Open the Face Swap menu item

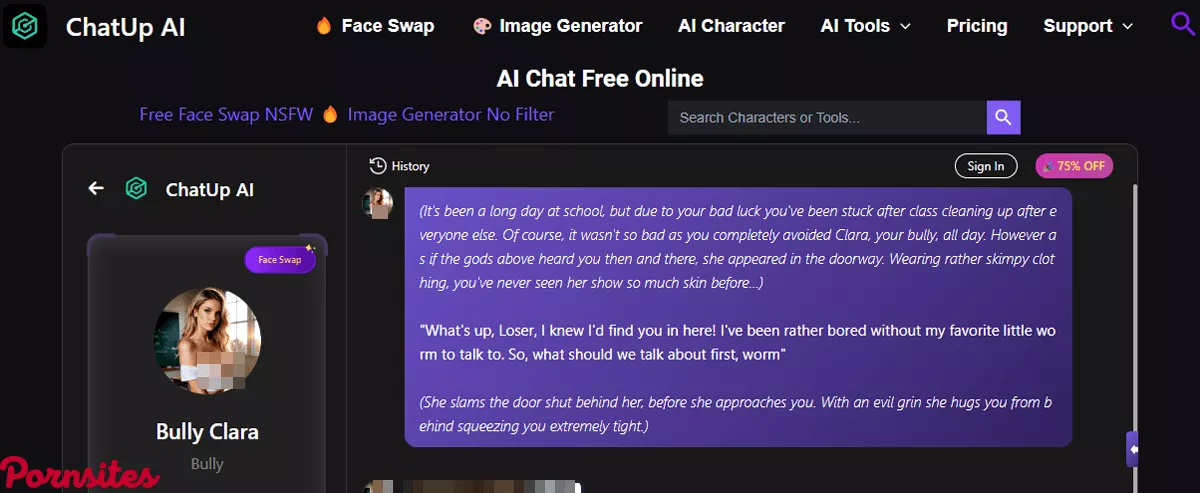[375, 26]
